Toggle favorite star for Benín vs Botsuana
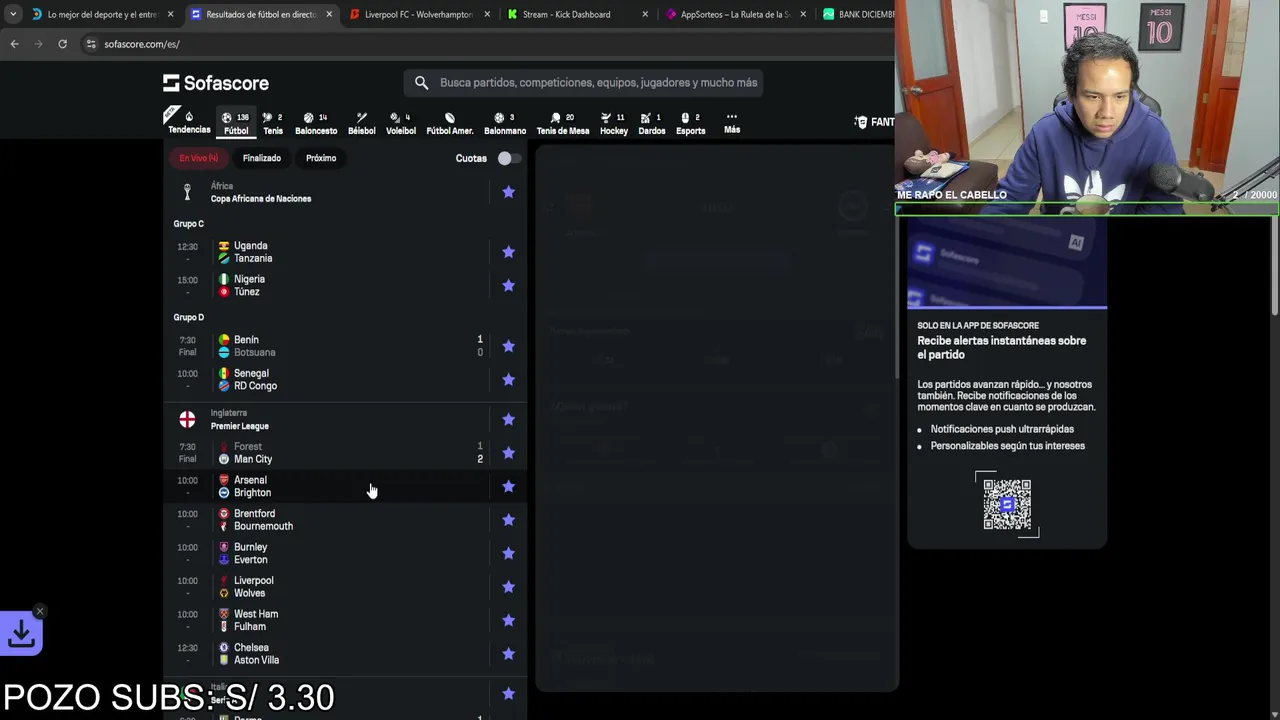Viewport: 1280px width, 720px height. point(508,346)
